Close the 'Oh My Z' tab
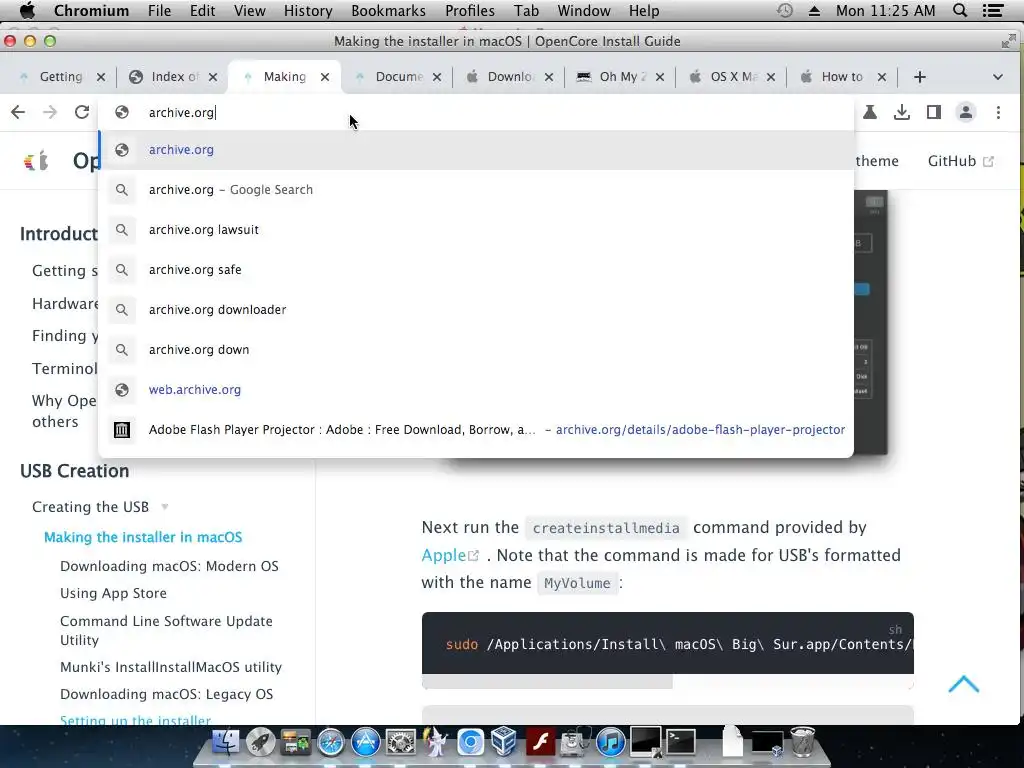 coord(660,77)
